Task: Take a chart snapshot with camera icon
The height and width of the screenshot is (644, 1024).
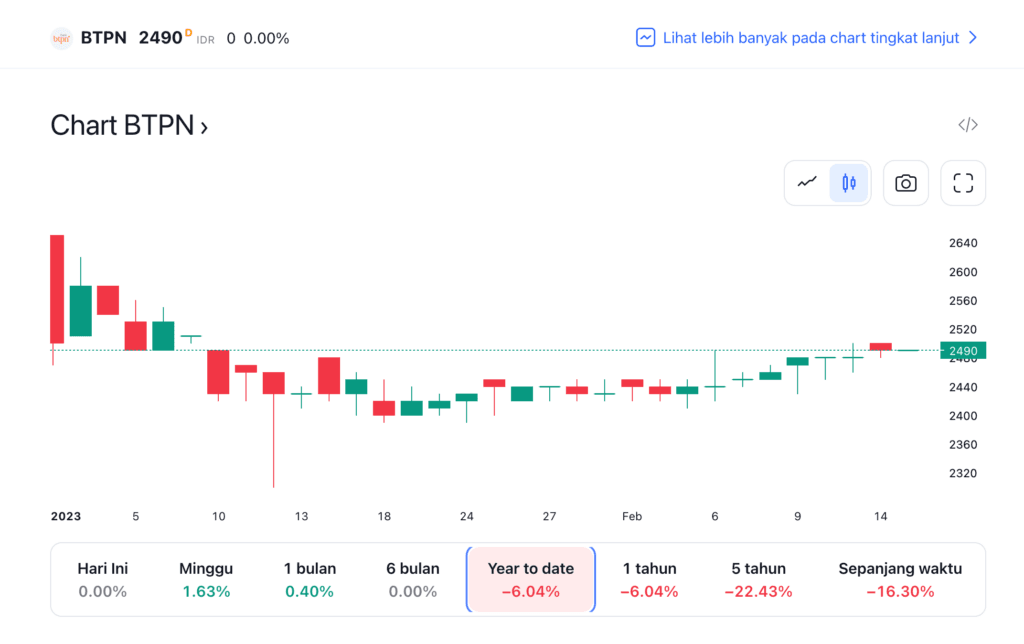Action: [906, 183]
